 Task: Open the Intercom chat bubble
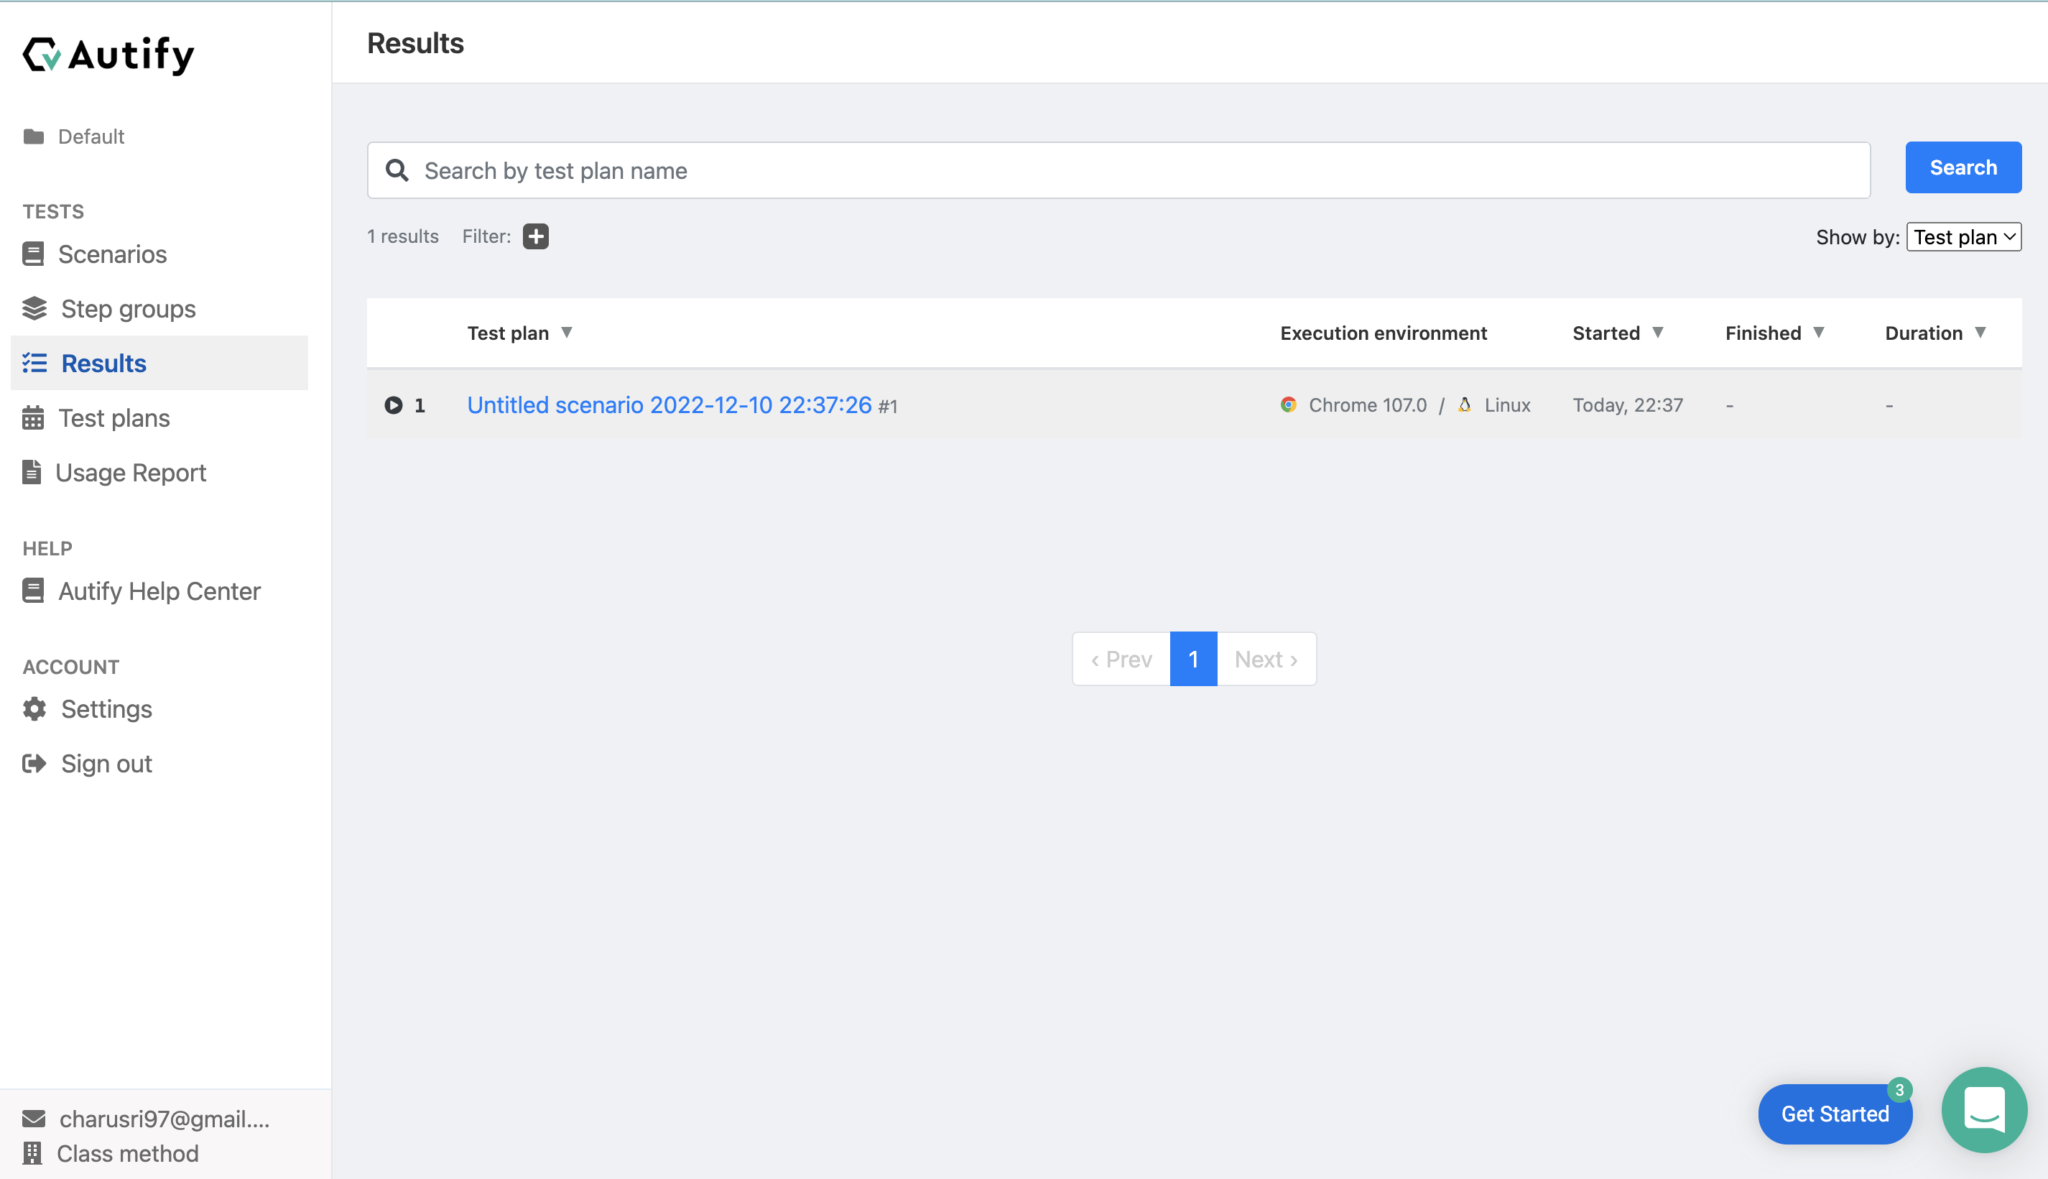[x=1983, y=1110]
